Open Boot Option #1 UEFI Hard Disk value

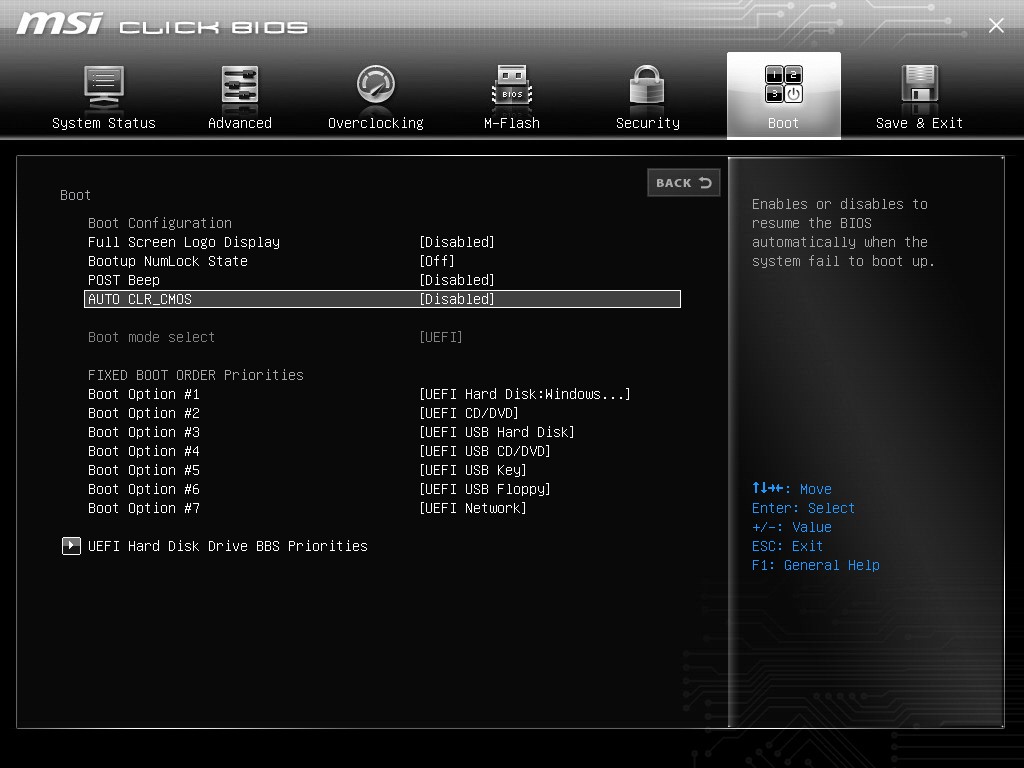[524, 394]
